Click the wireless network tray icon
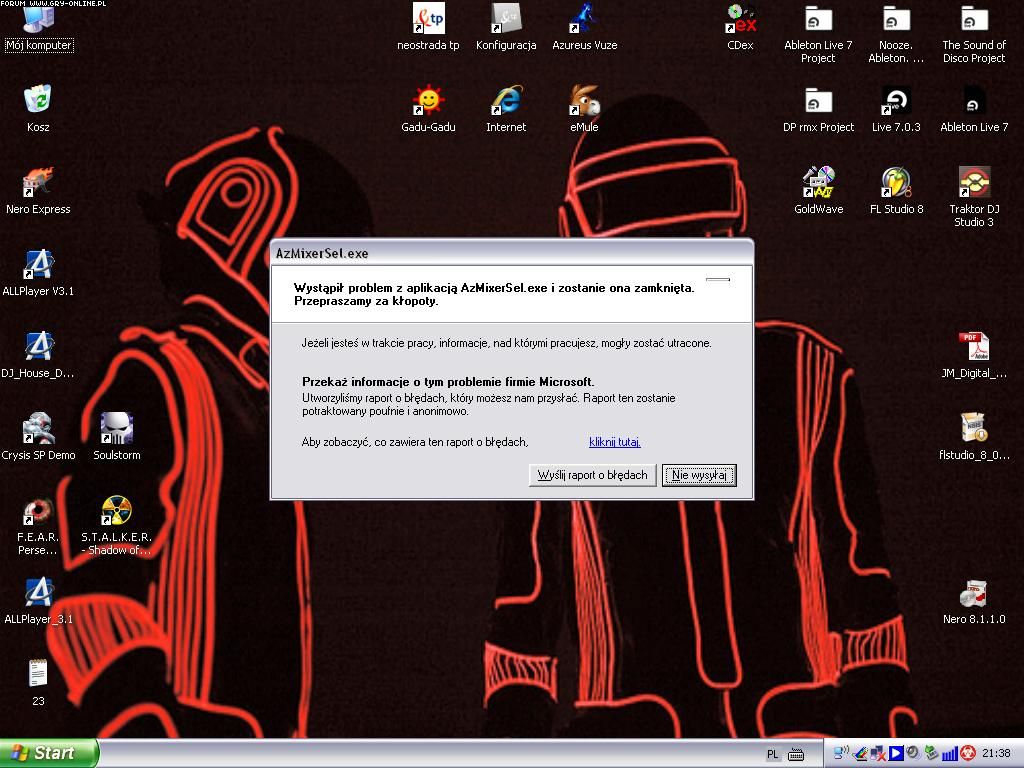This screenshot has width=1024, height=768. pos(841,754)
